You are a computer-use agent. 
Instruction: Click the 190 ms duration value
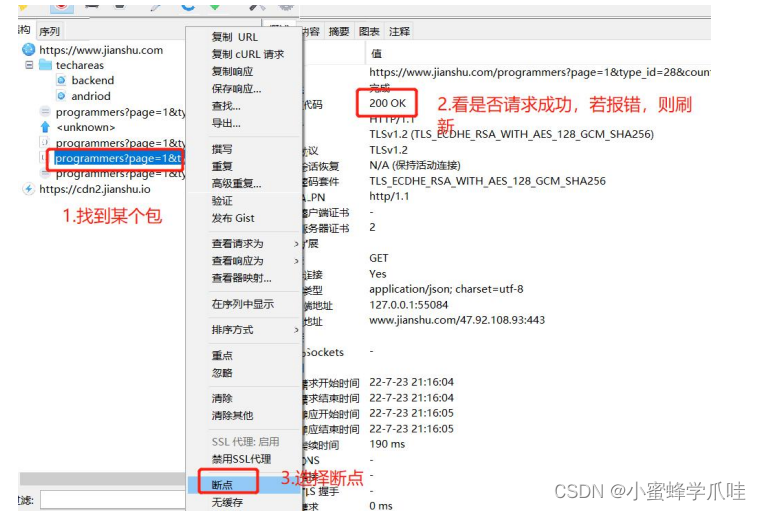point(387,444)
